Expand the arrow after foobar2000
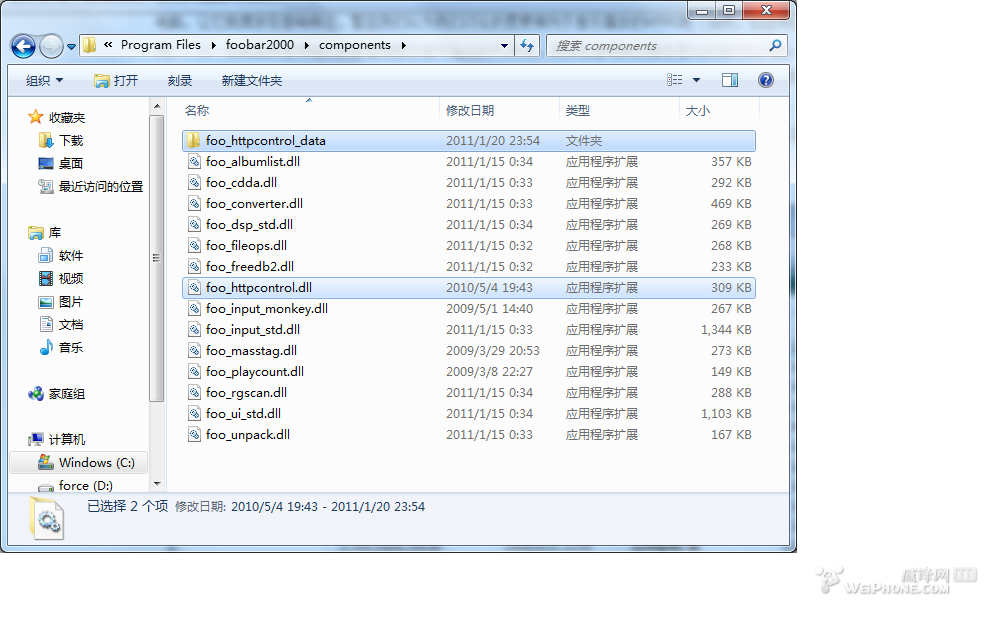Image resolution: width=1008 pixels, height=630 pixels. [307, 45]
